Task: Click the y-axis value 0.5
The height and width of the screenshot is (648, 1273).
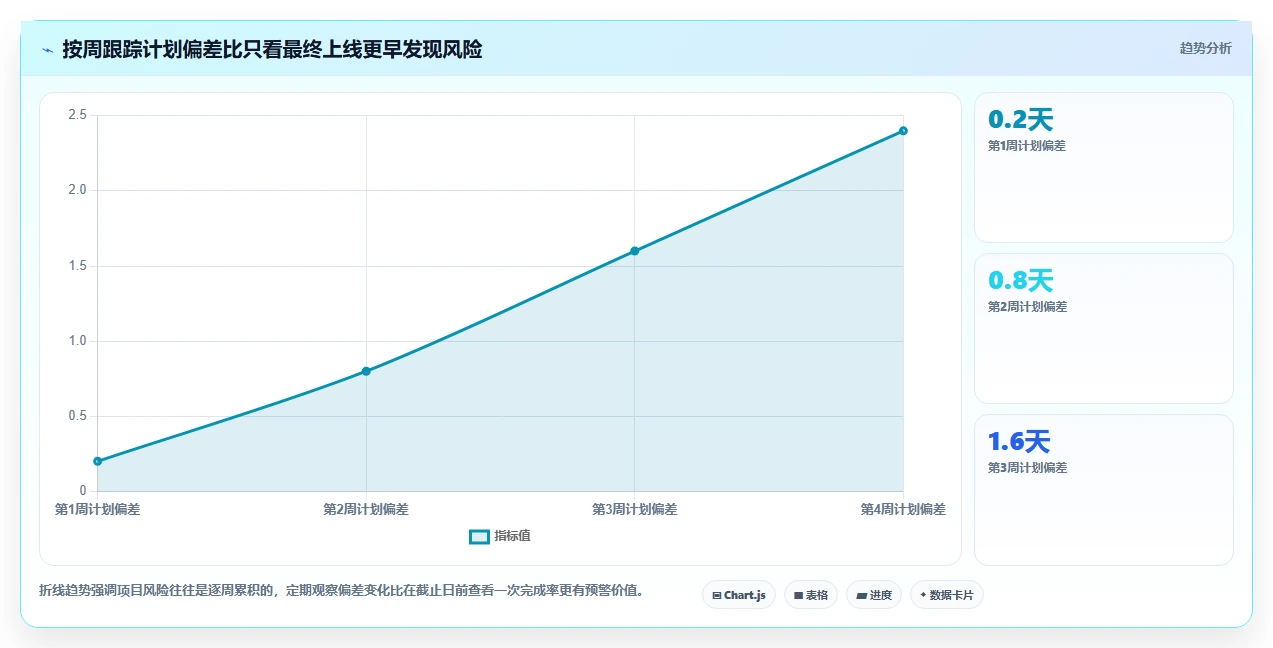Action: coord(77,416)
